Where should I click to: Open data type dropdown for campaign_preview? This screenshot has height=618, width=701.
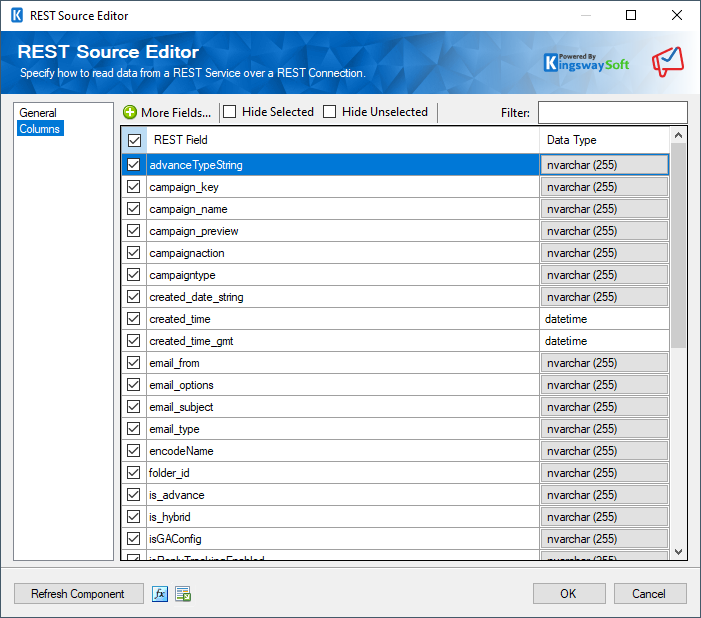click(604, 231)
